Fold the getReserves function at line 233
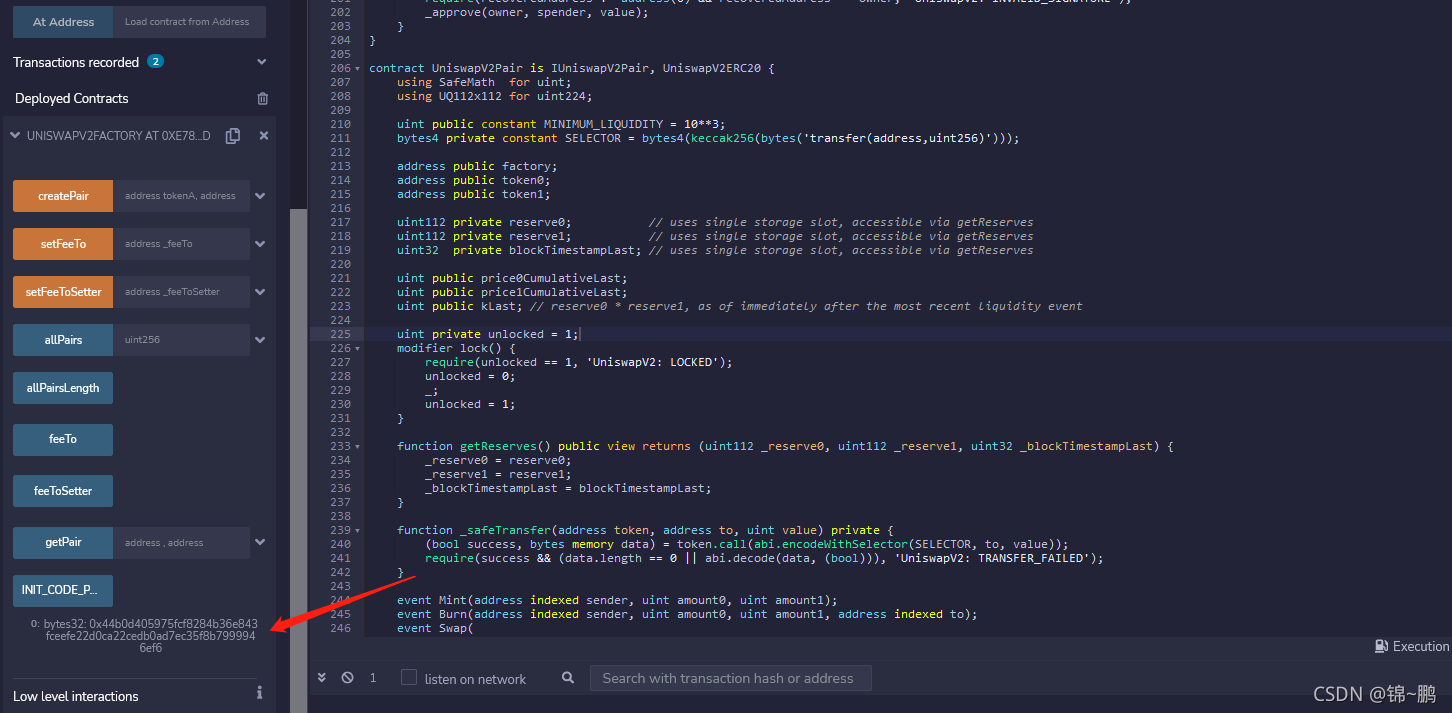 pos(358,446)
